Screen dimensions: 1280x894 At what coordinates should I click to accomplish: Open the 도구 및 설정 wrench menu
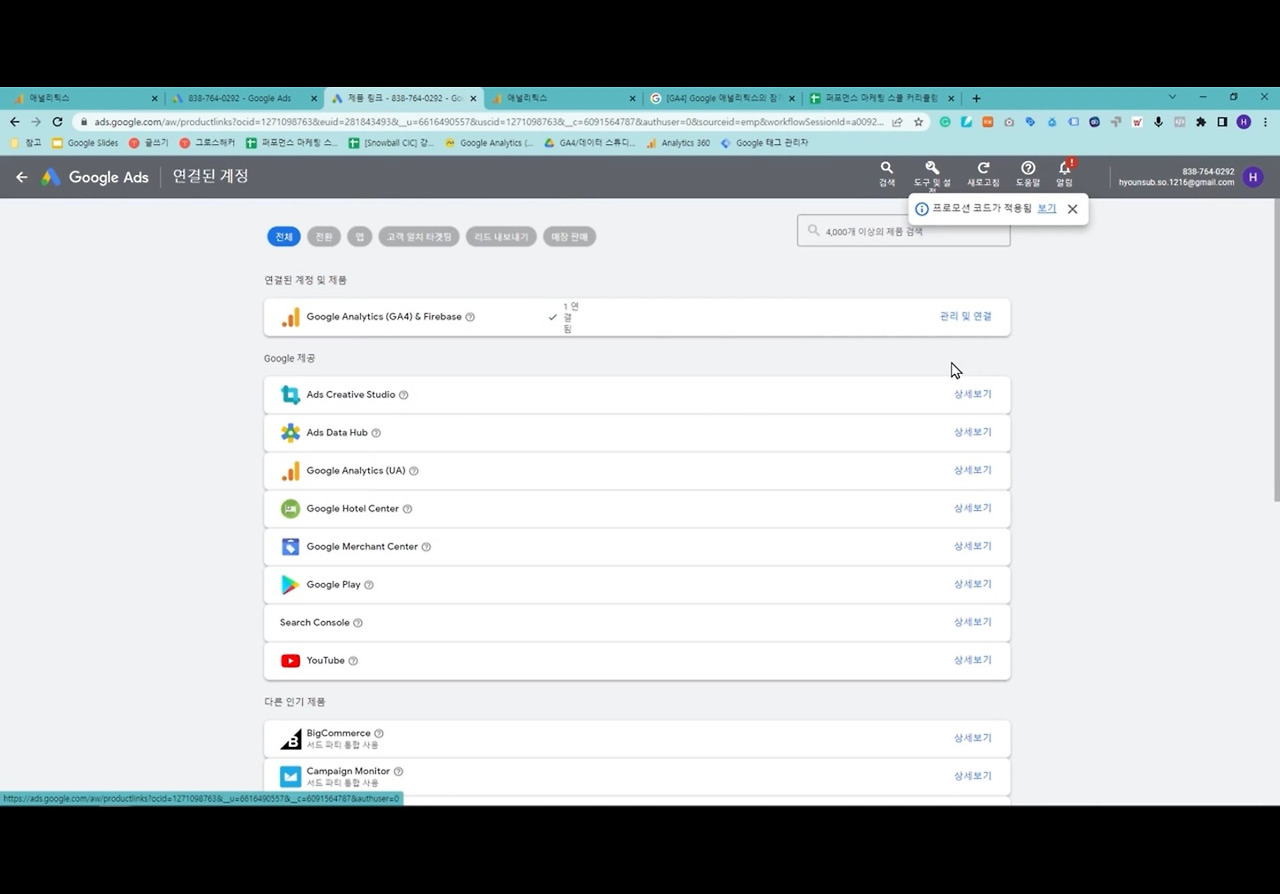tap(932, 174)
